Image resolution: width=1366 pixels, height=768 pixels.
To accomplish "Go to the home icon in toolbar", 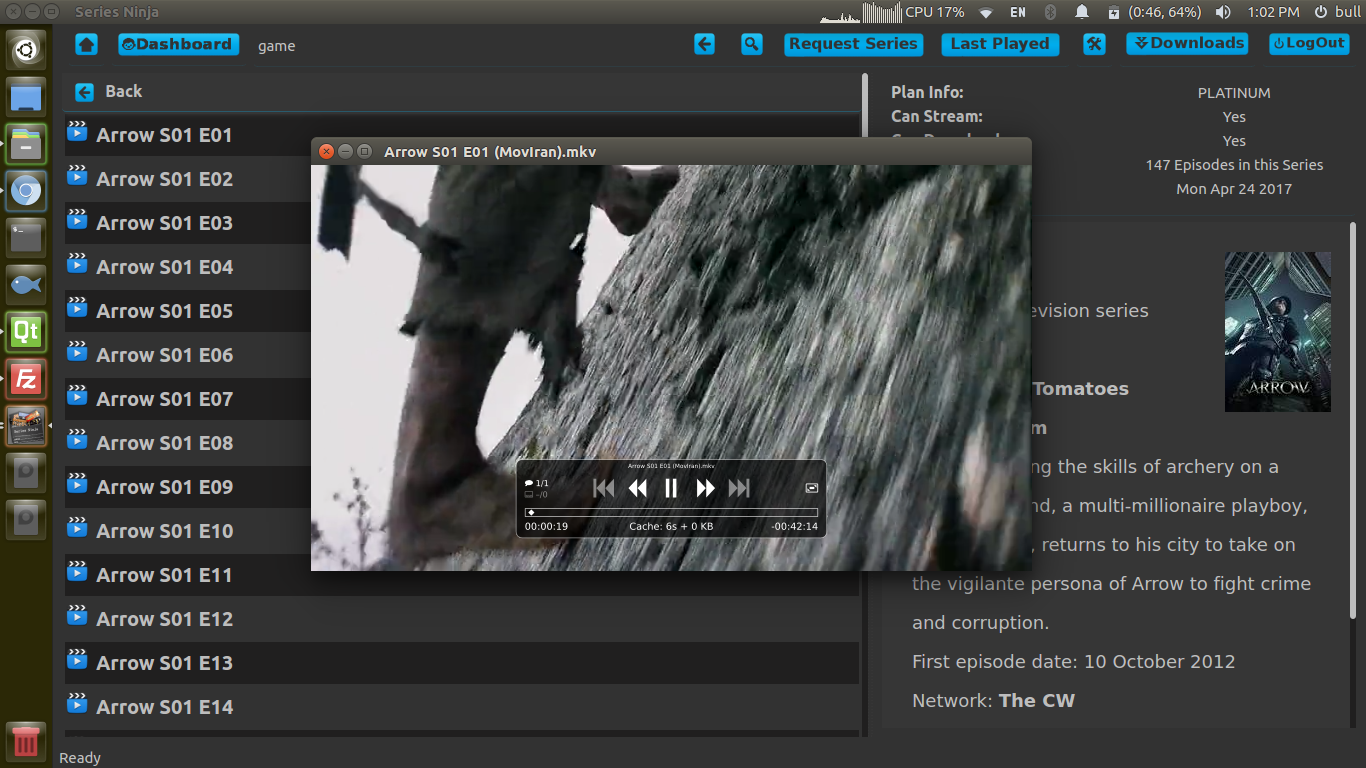I will pos(86,44).
